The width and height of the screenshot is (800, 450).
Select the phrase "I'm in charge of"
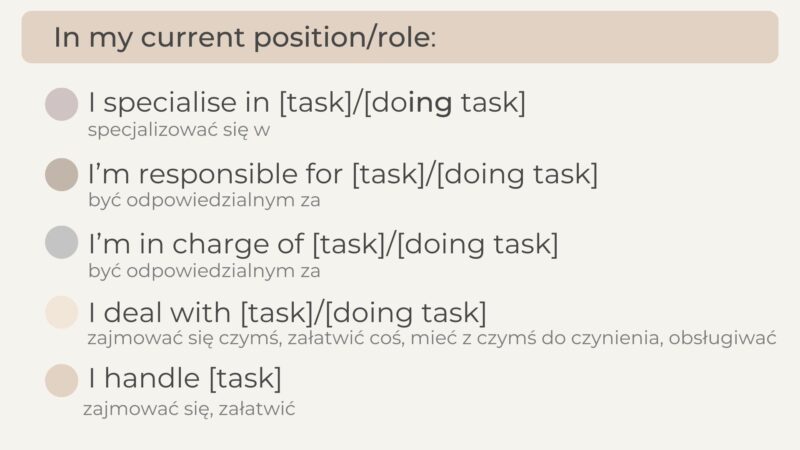pyautogui.click(x=195, y=243)
